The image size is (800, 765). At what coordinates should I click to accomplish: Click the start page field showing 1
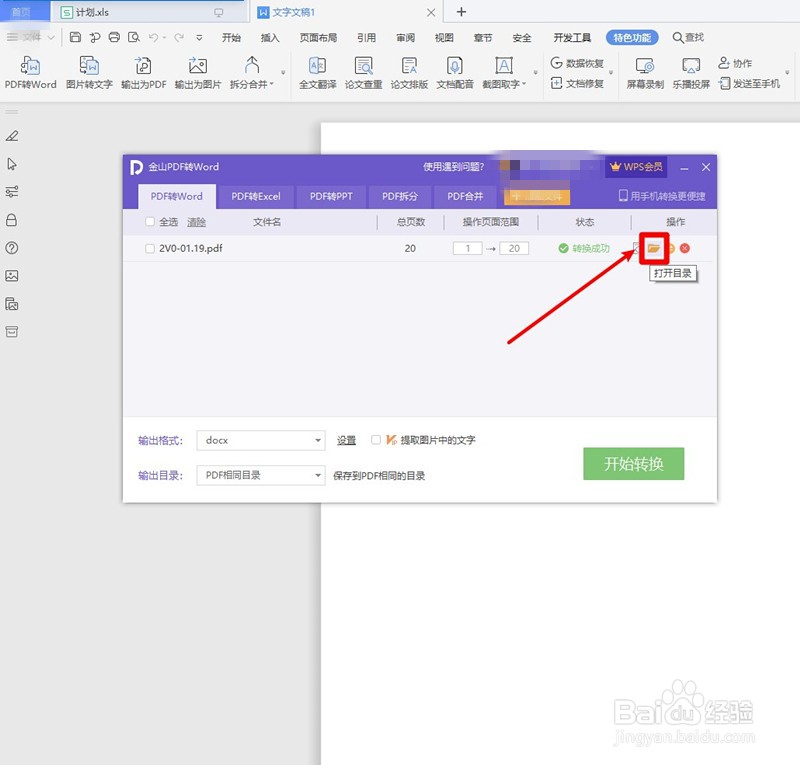(467, 249)
